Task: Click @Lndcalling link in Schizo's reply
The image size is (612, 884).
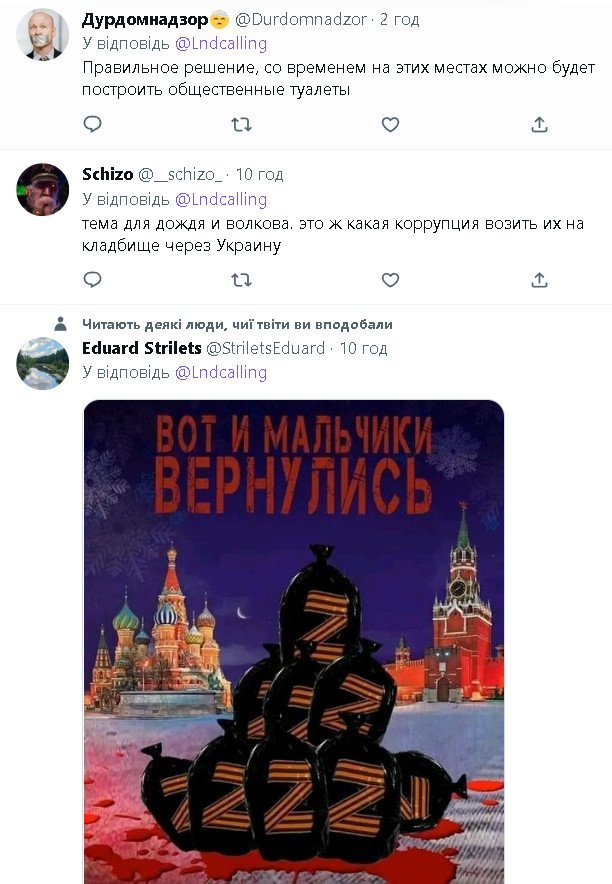Action: (x=221, y=198)
